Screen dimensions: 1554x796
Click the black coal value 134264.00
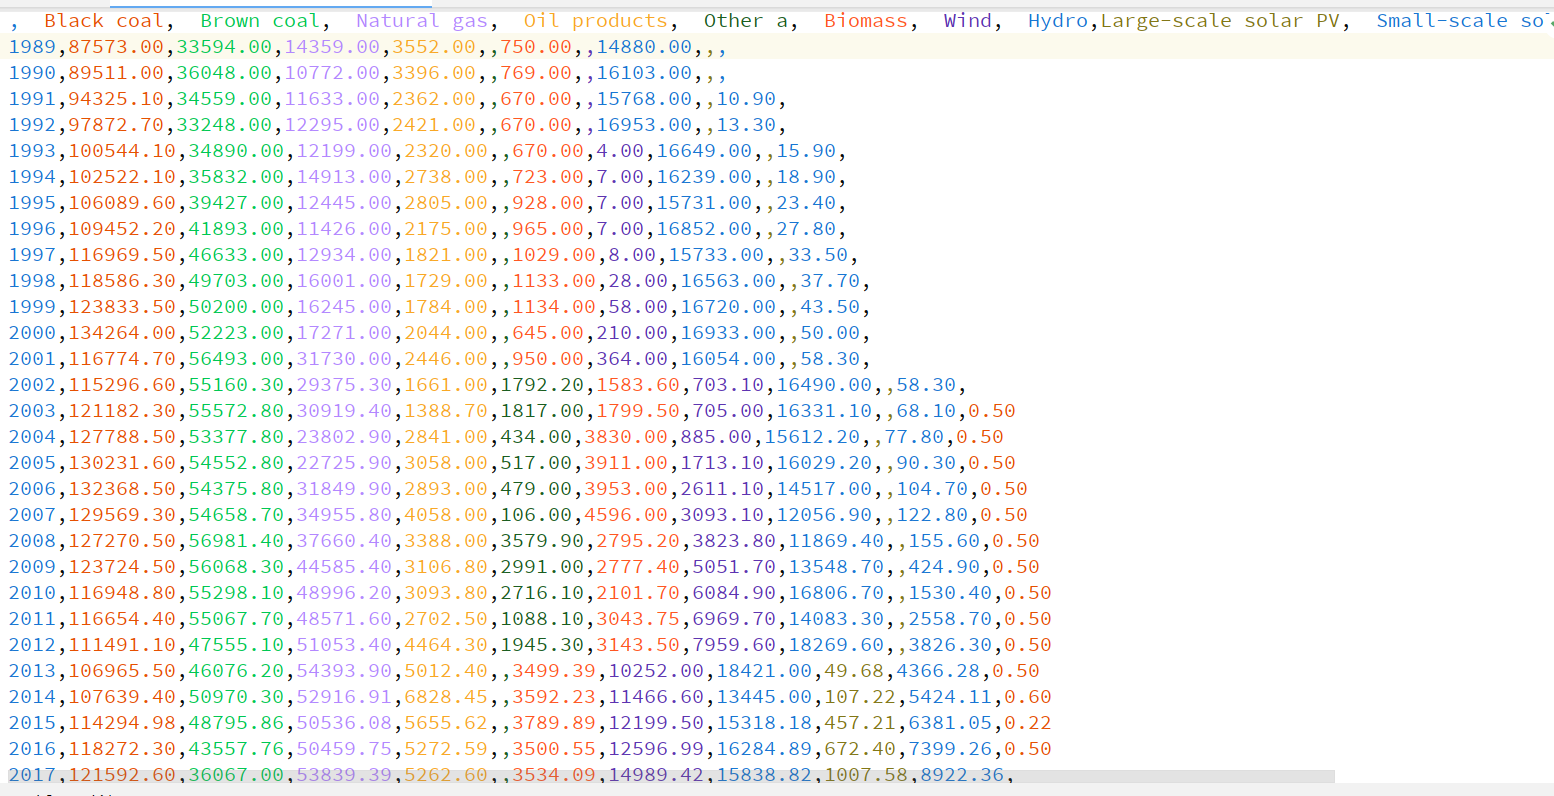point(122,333)
